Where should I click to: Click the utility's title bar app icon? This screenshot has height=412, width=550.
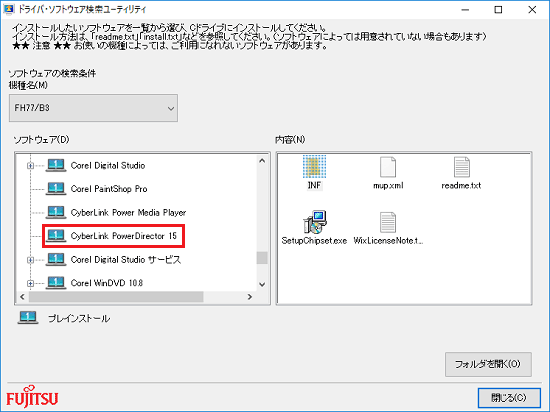click(9, 9)
